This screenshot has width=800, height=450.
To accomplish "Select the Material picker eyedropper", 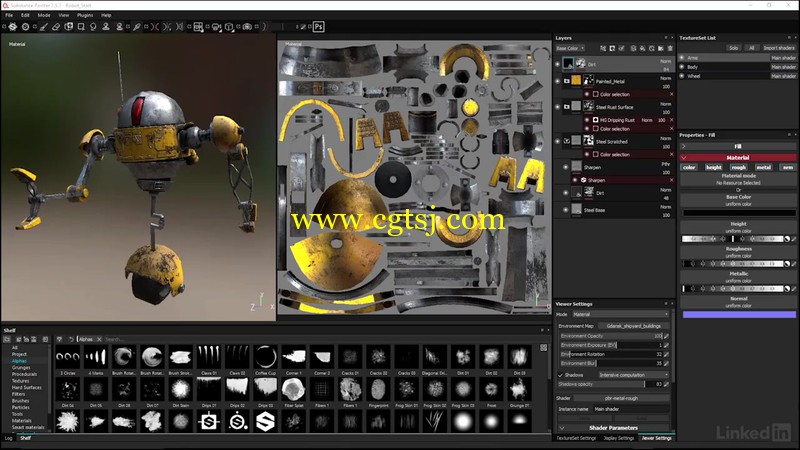I will click(x=137, y=27).
